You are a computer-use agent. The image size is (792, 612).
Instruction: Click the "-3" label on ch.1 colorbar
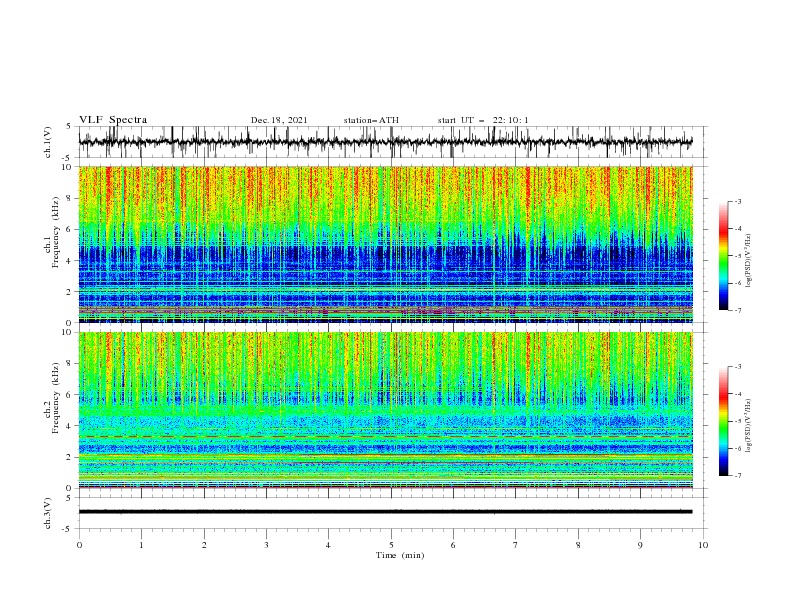pos(738,201)
